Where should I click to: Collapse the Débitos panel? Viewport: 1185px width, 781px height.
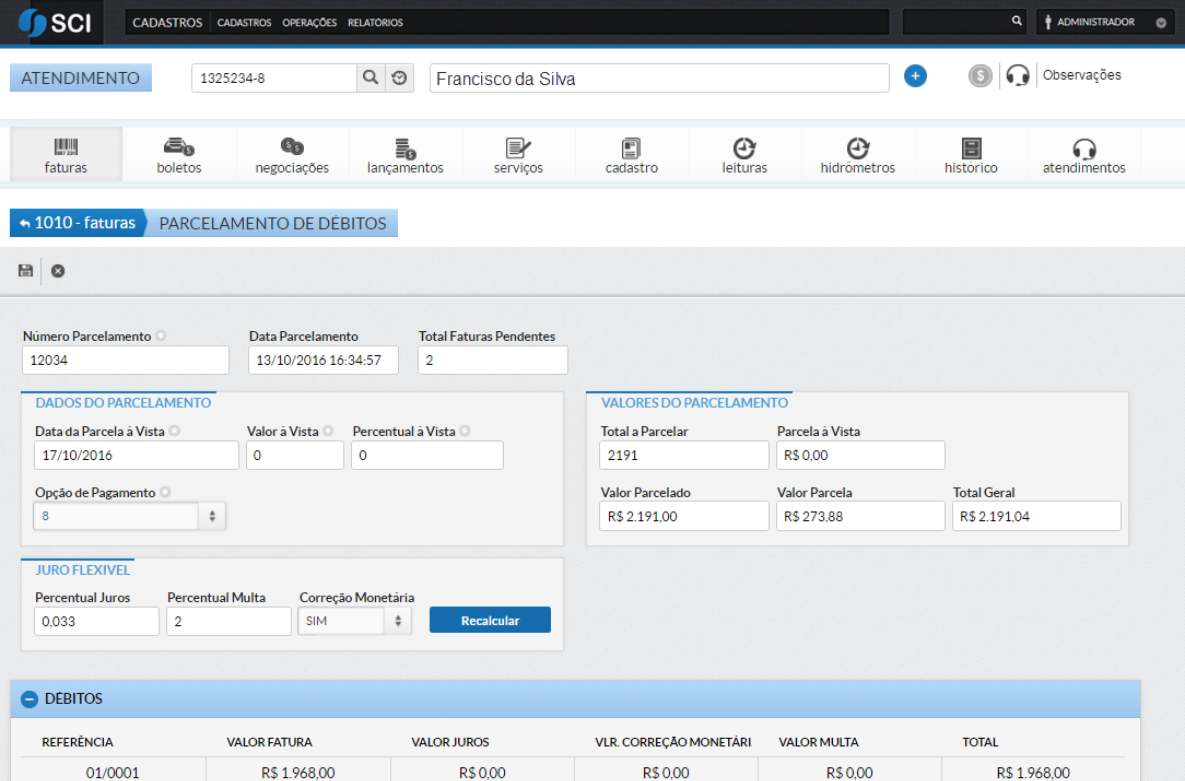coord(30,699)
